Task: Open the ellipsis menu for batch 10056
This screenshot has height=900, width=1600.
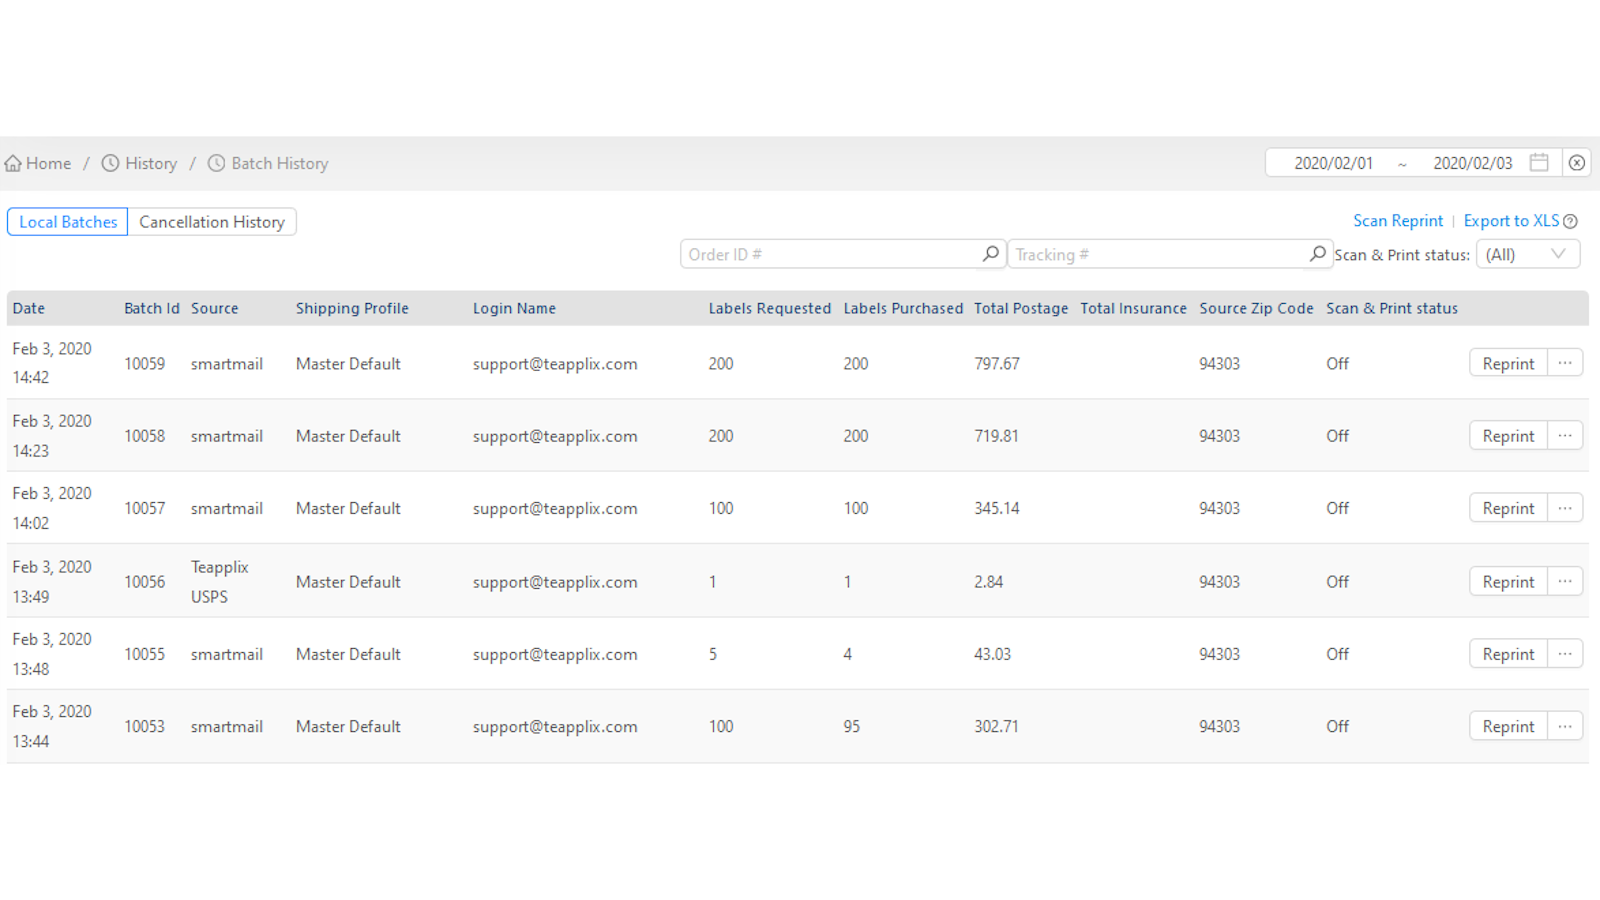Action: tap(1565, 580)
